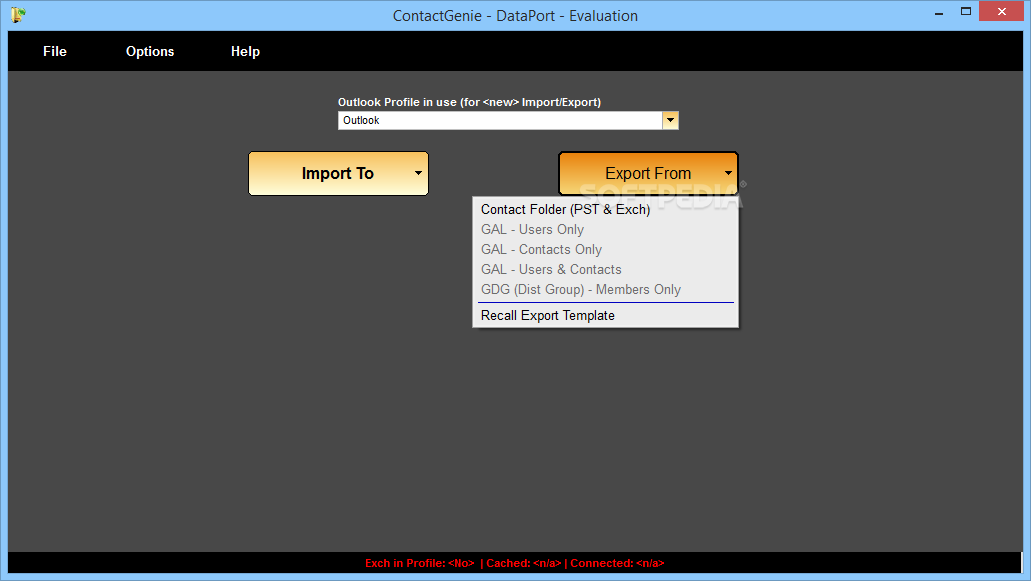Click the Outlook Profile in use label

[x=469, y=102]
